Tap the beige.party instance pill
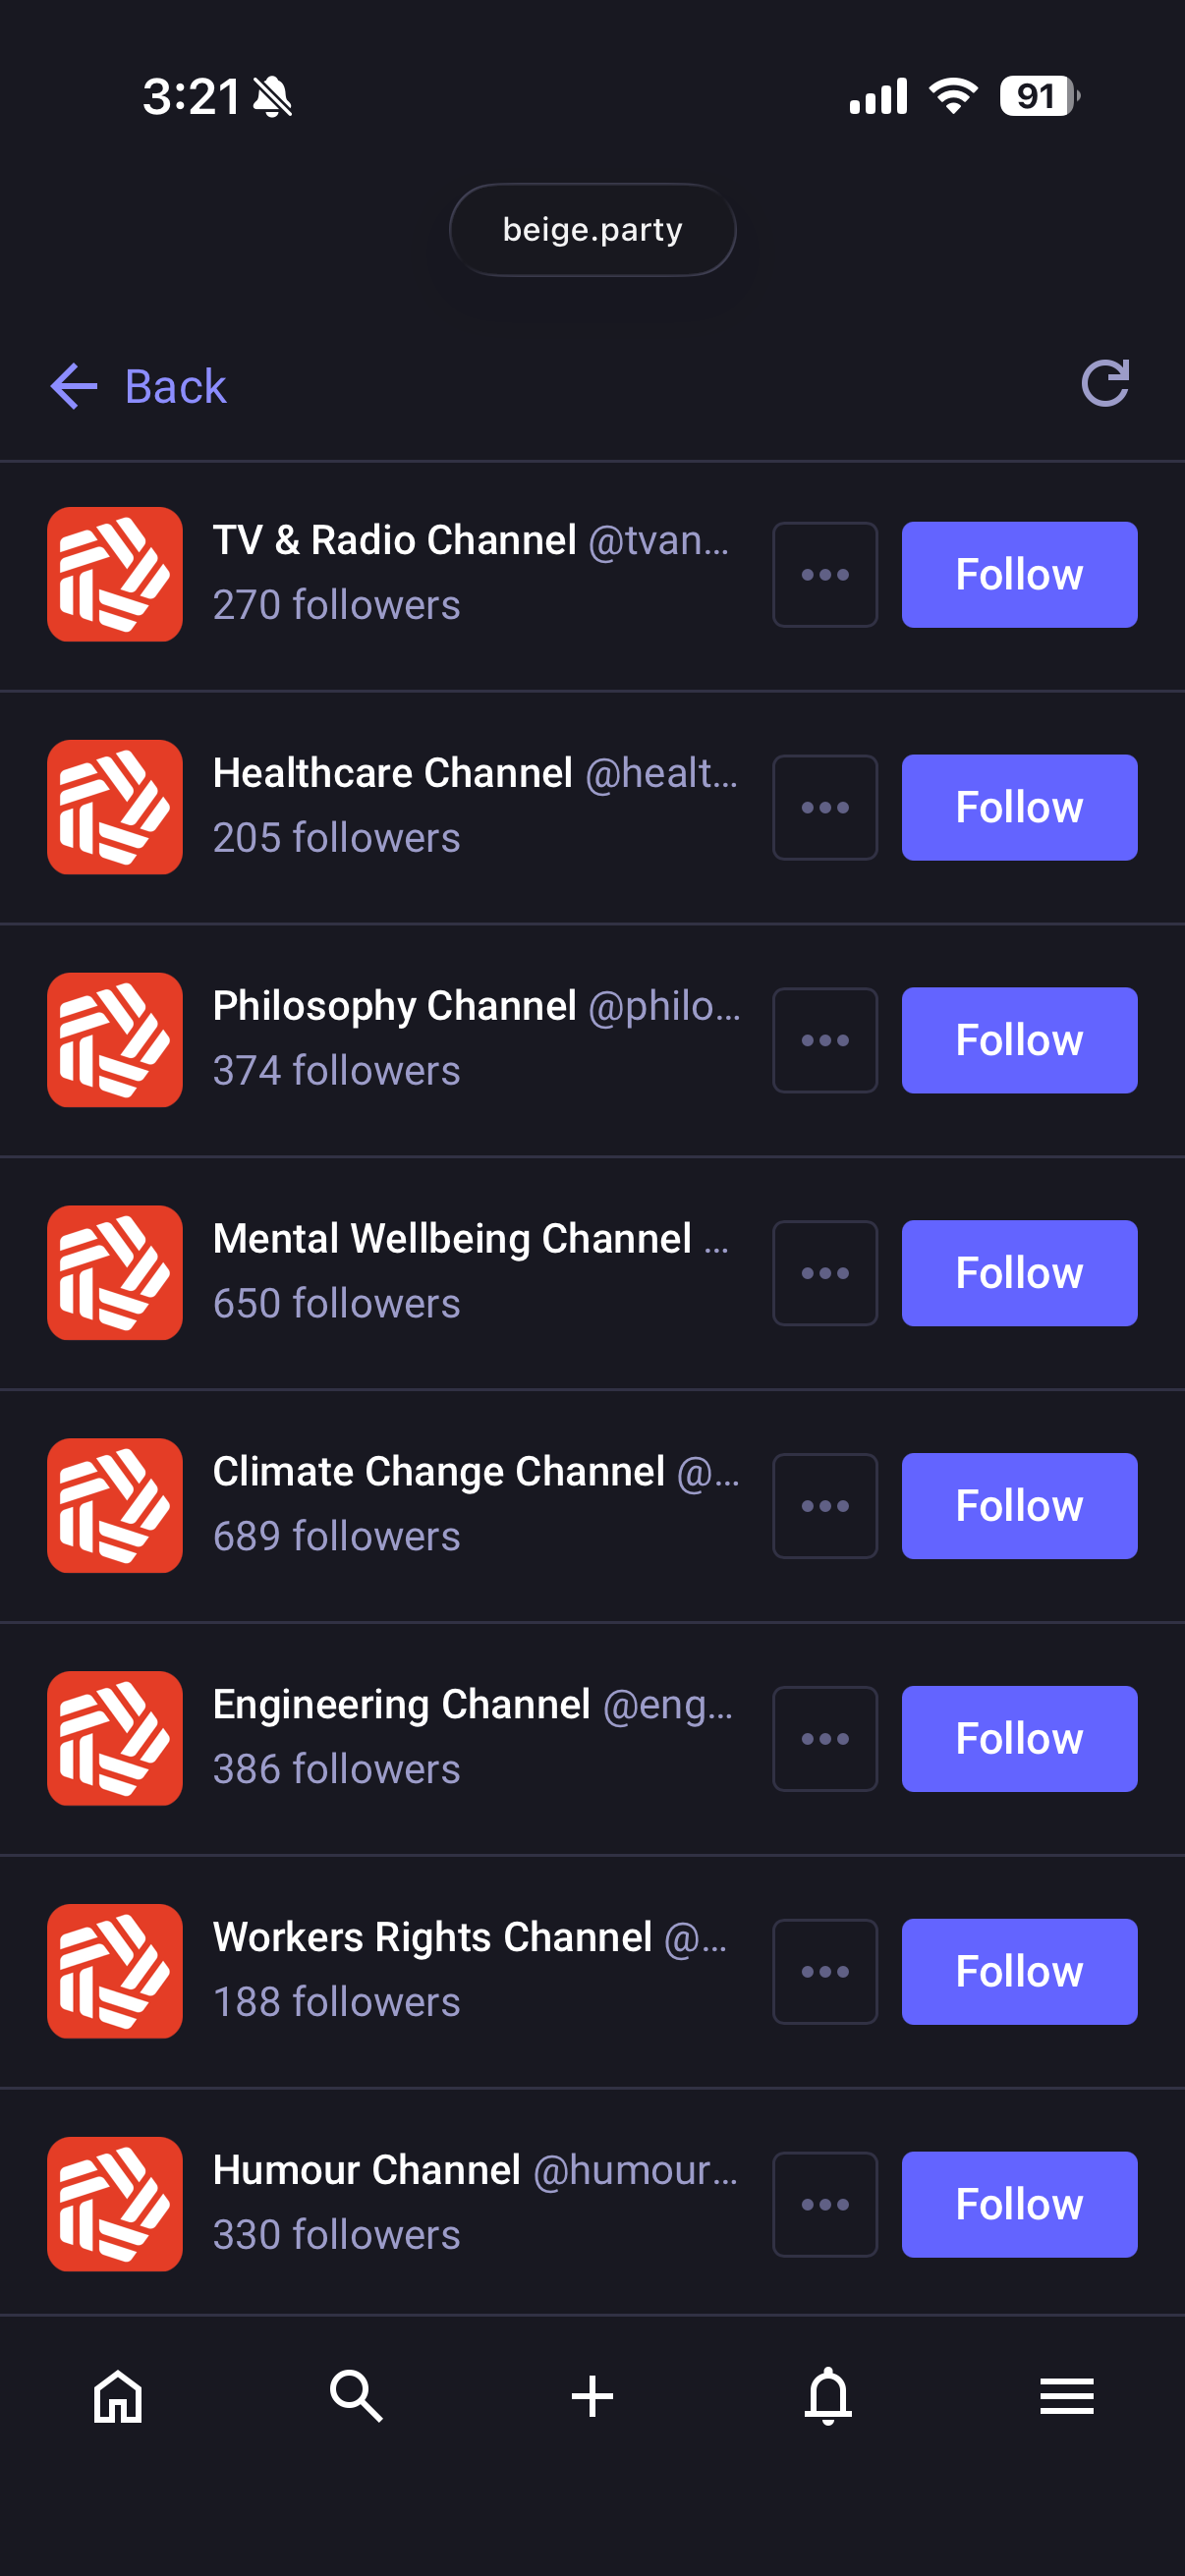This screenshot has height=2576, width=1185. point(592,230)
